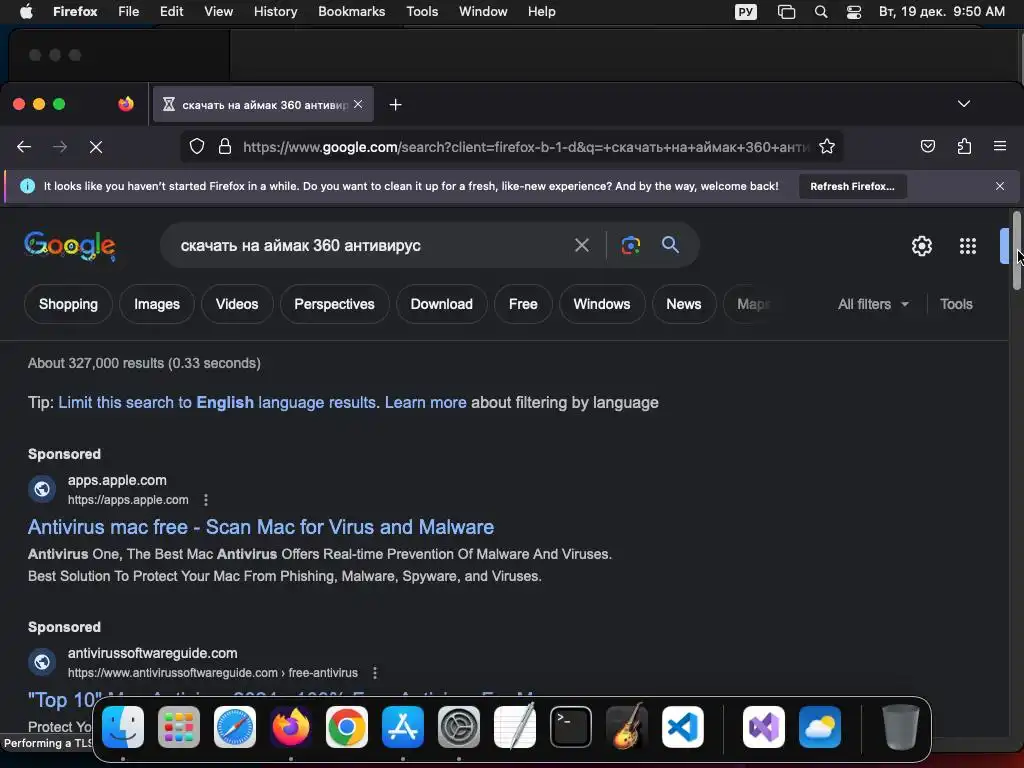Click Refresh Firefox button
Image resolution: width=1024 pixels, height=768 pixels.
click(852, 186)
